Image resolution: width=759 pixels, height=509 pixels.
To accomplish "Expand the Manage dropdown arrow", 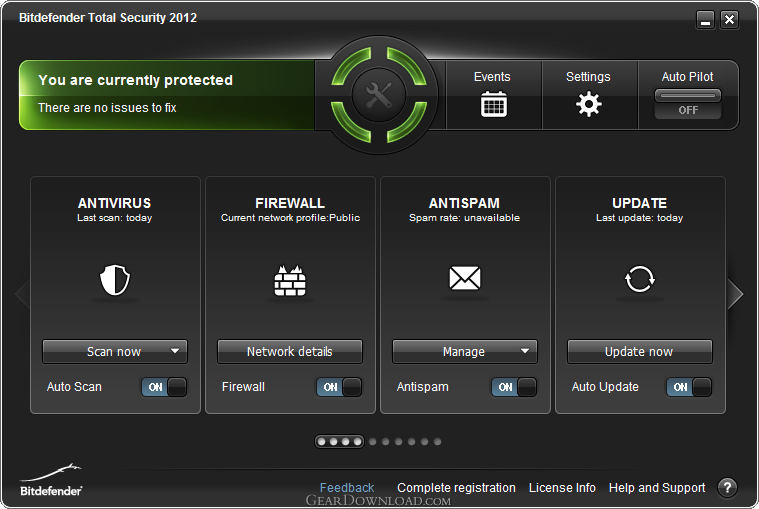I will [525, 351].
